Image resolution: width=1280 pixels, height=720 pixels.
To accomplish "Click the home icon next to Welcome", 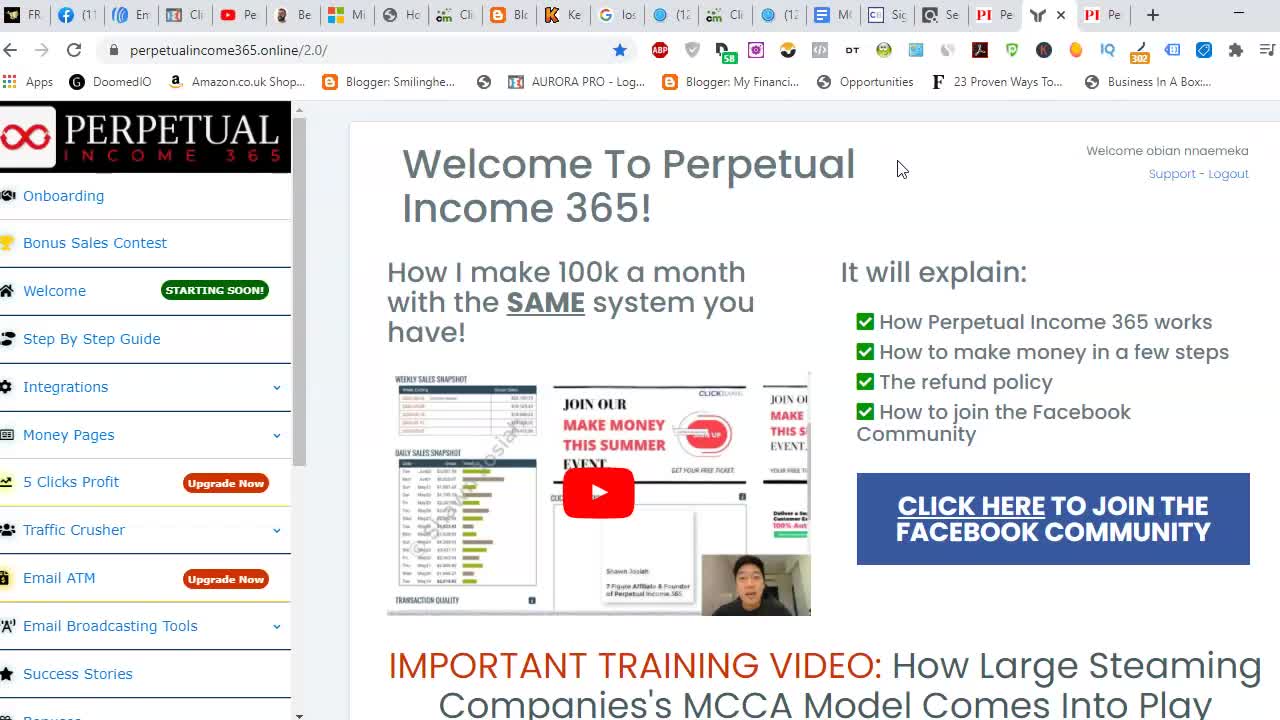I will [x=7, y=291].
